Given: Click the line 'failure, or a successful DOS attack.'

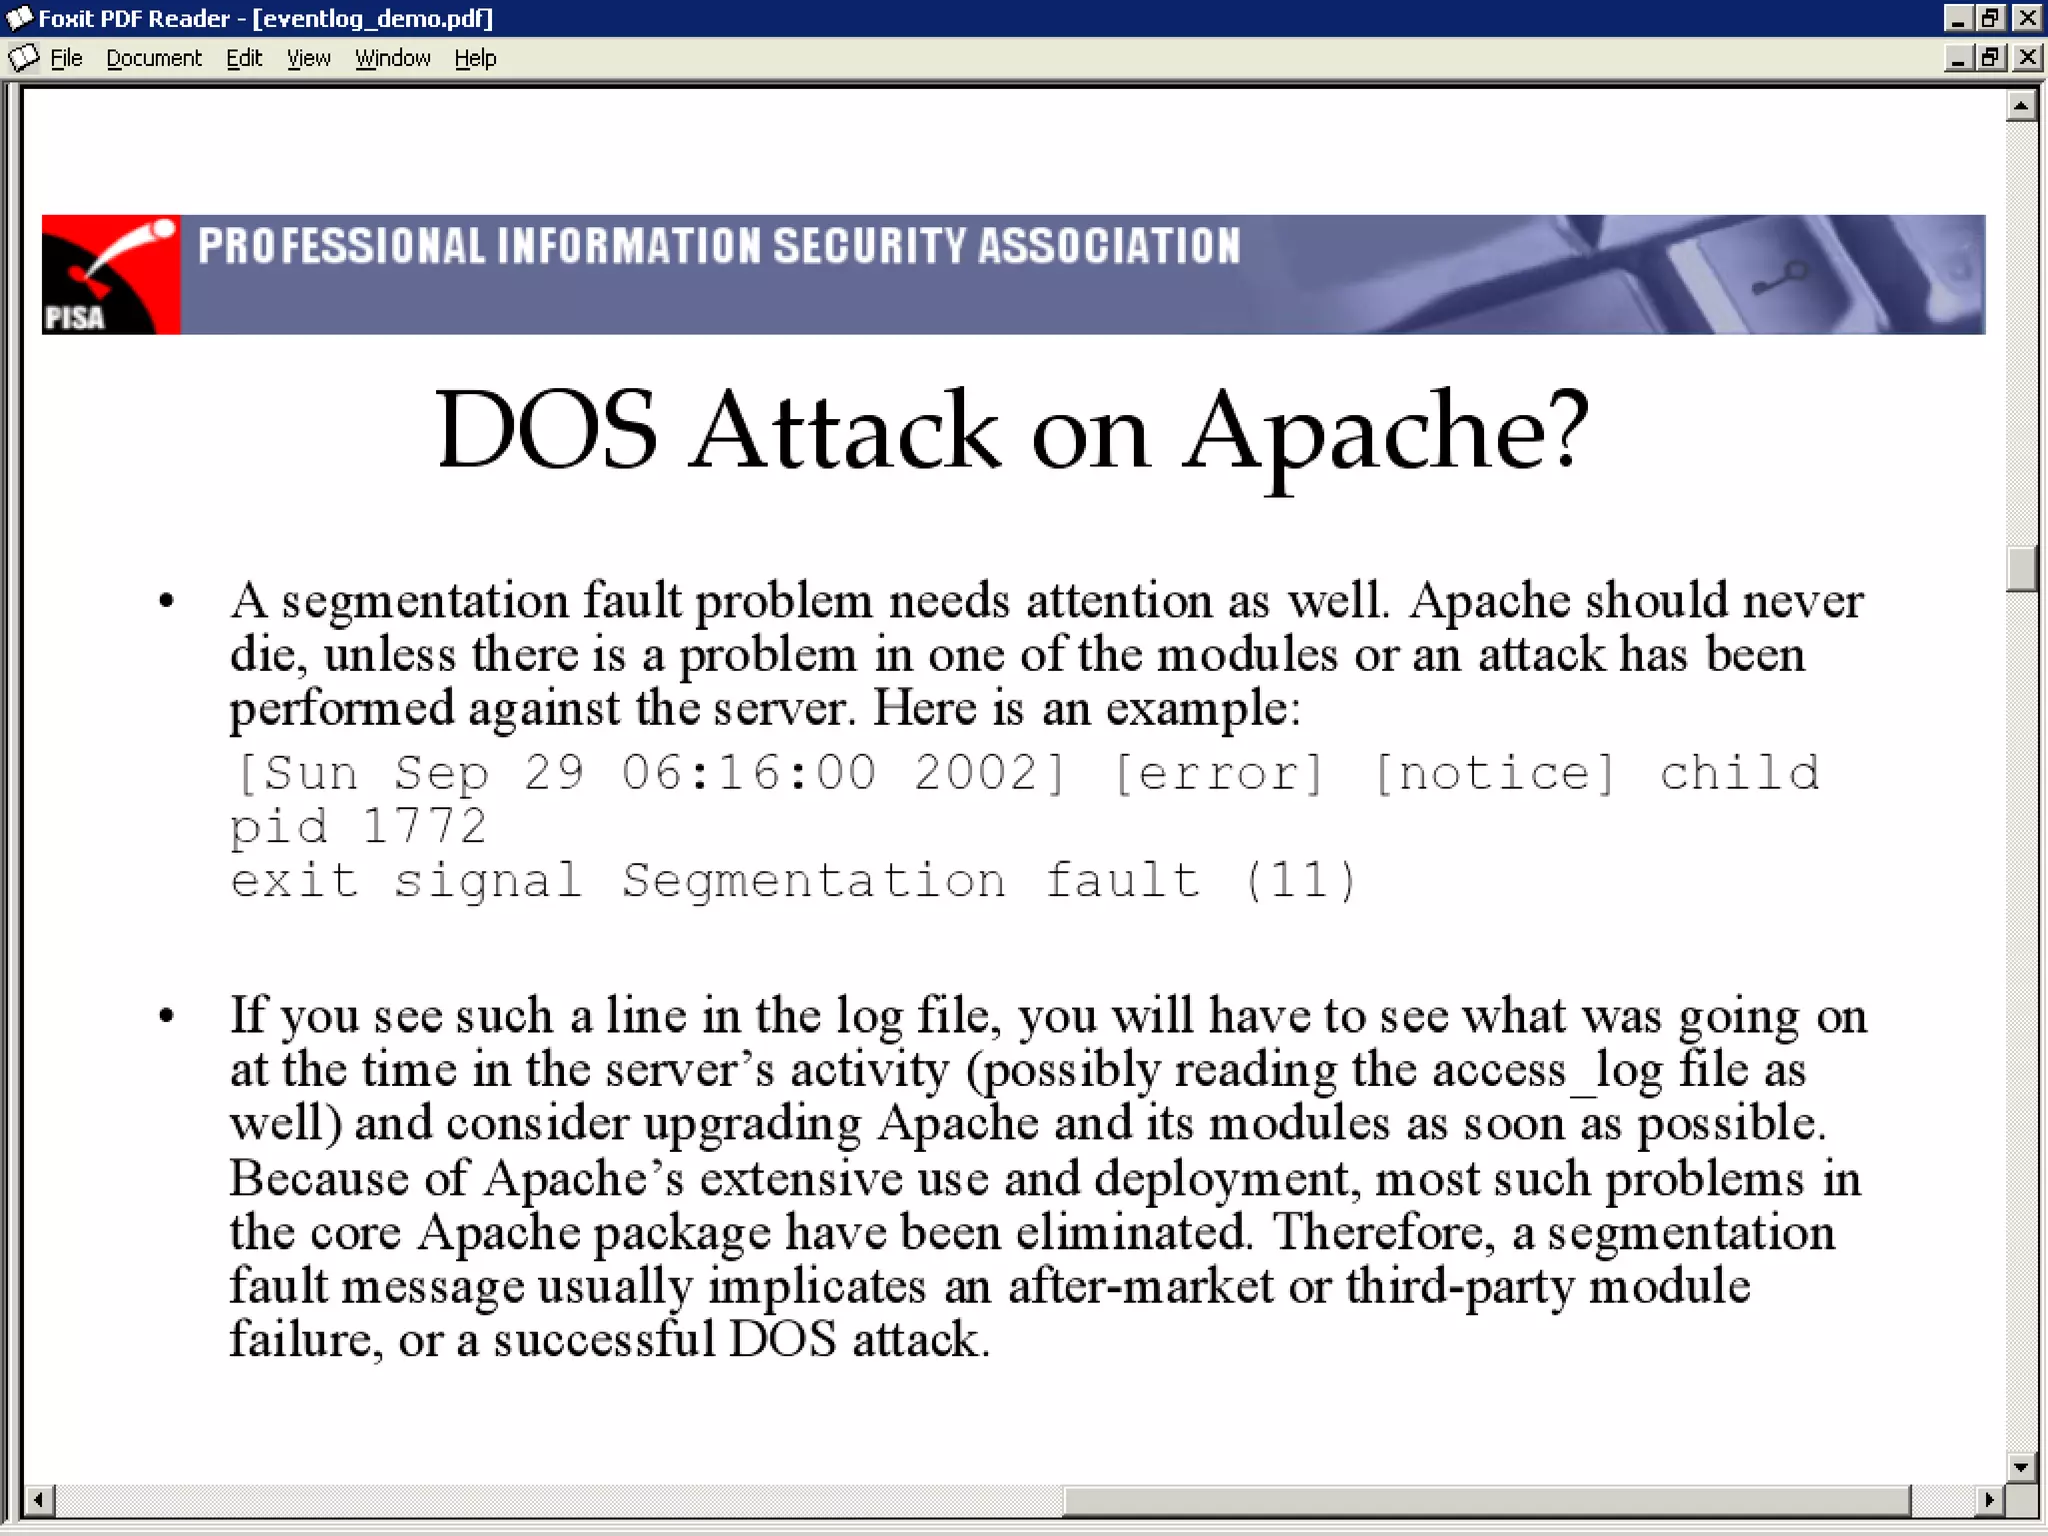Looking at the screenshot, I should [x=610, y=1340].
